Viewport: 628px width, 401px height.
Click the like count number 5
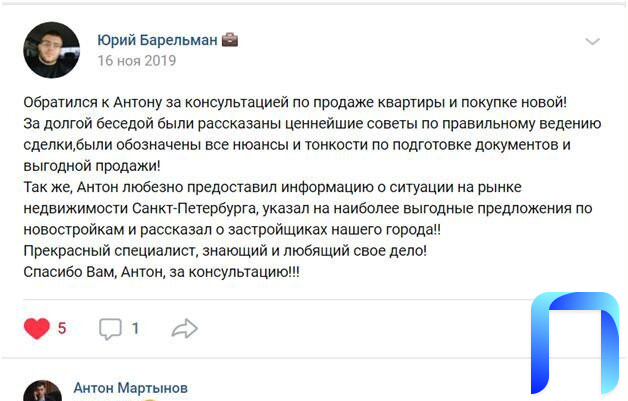click(x=62, y=328)
